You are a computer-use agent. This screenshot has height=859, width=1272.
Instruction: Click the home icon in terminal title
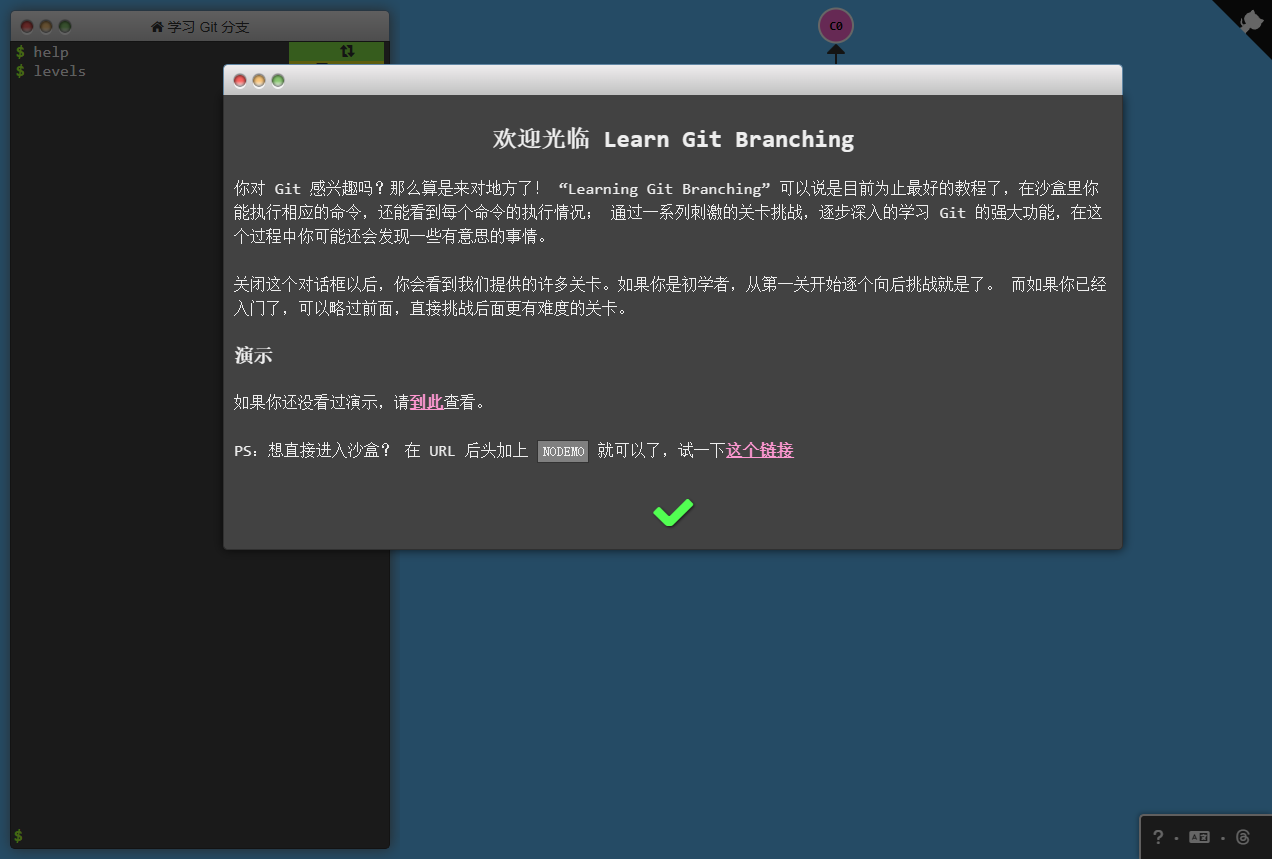[157, 27]
